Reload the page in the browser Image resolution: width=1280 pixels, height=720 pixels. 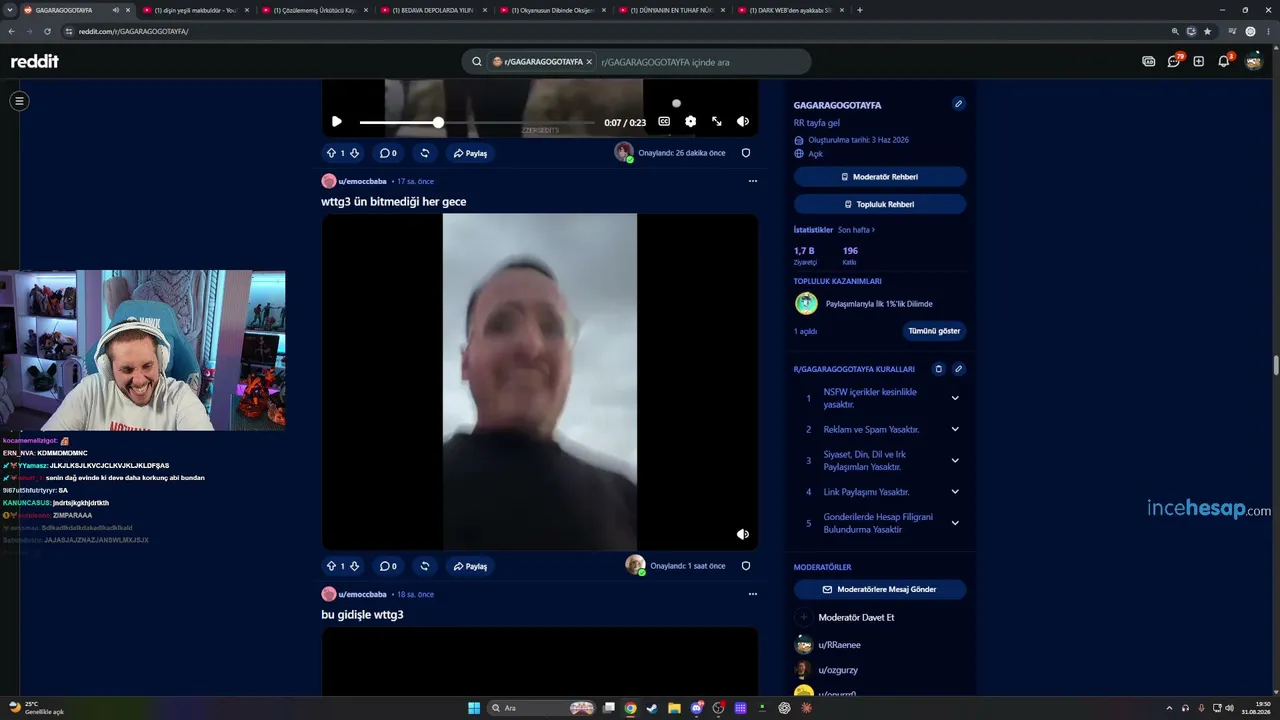coord(47,31)
